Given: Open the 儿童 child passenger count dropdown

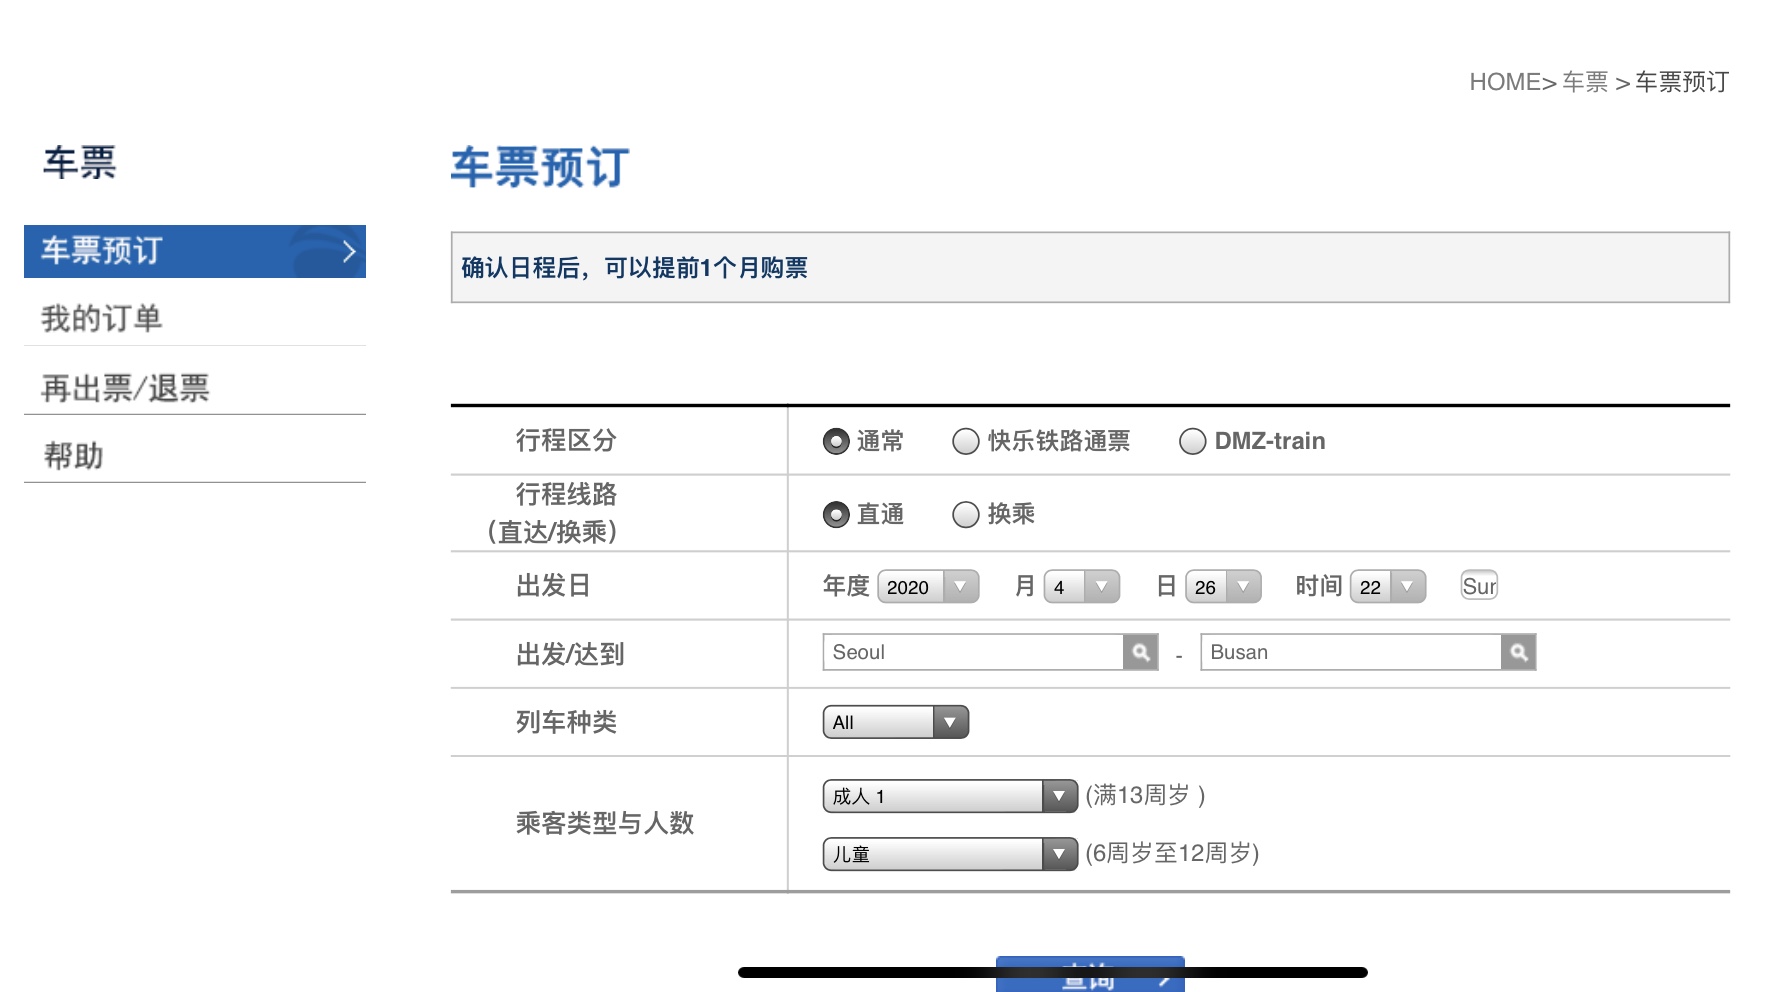Looking at the screenshot, I should (949, 854).
